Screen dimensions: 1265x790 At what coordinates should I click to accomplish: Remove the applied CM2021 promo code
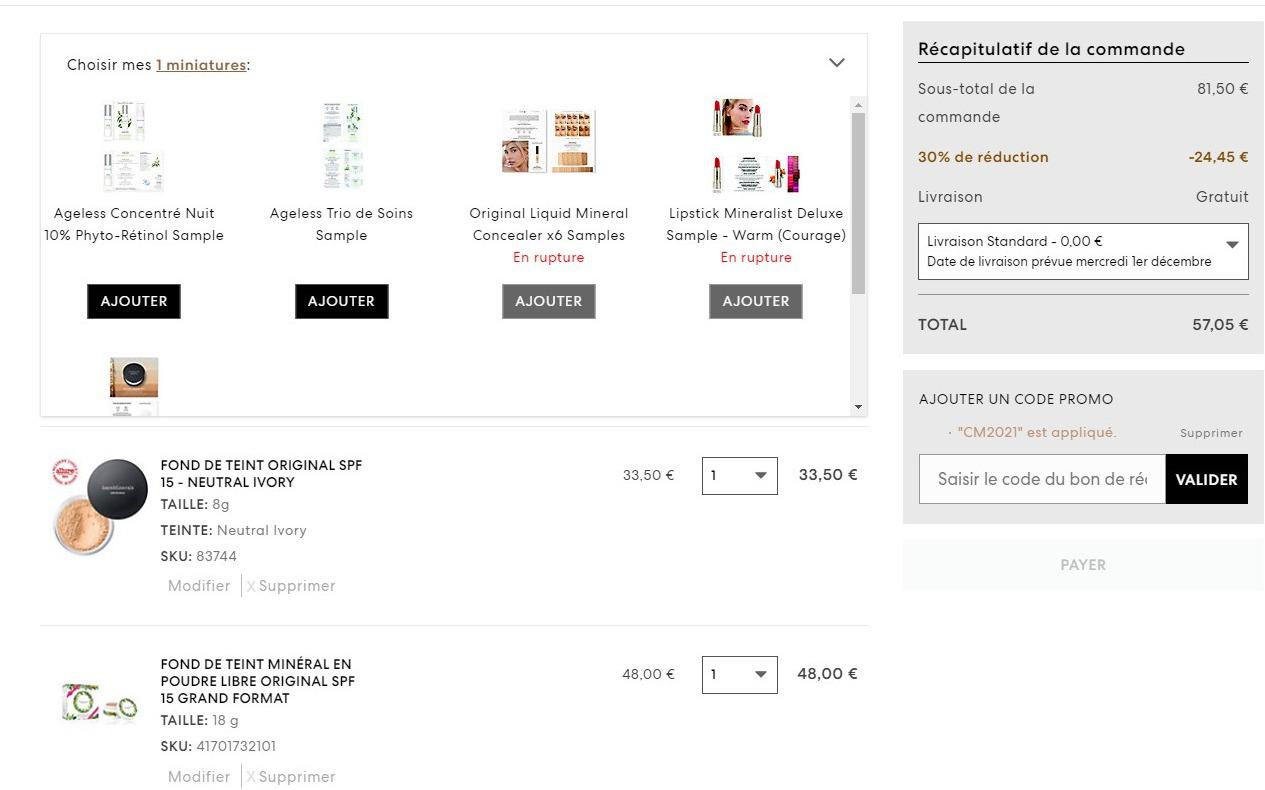1211,433
